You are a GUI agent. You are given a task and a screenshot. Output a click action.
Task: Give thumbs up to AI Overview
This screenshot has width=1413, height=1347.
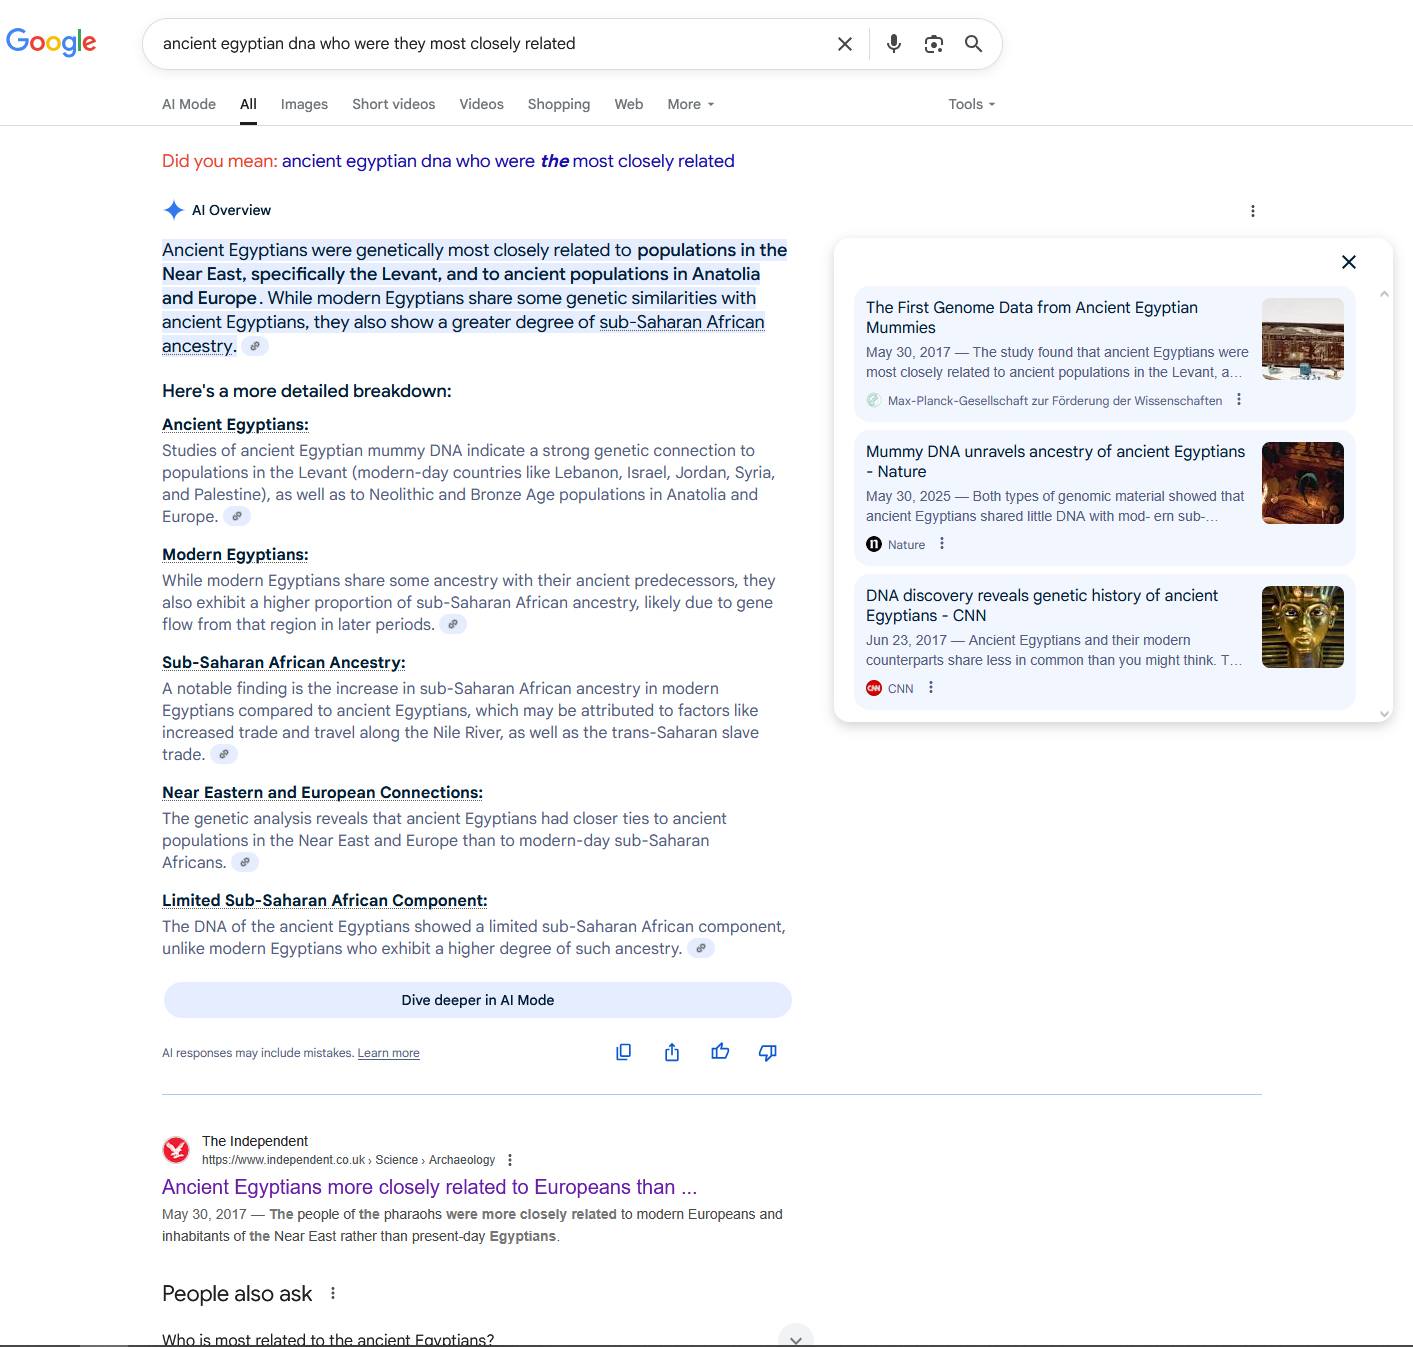click(x=720, y=1052)
